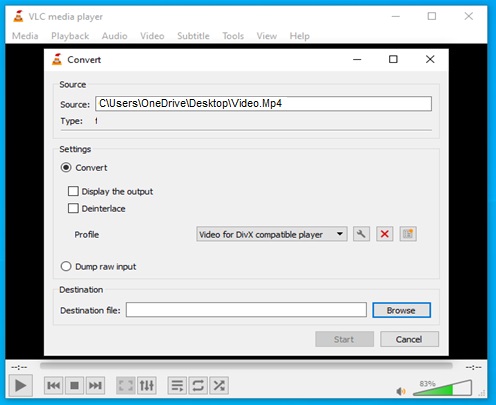Screen dimensions: 496x405
Task: Create a new profile icon
Action: (408, 234)
